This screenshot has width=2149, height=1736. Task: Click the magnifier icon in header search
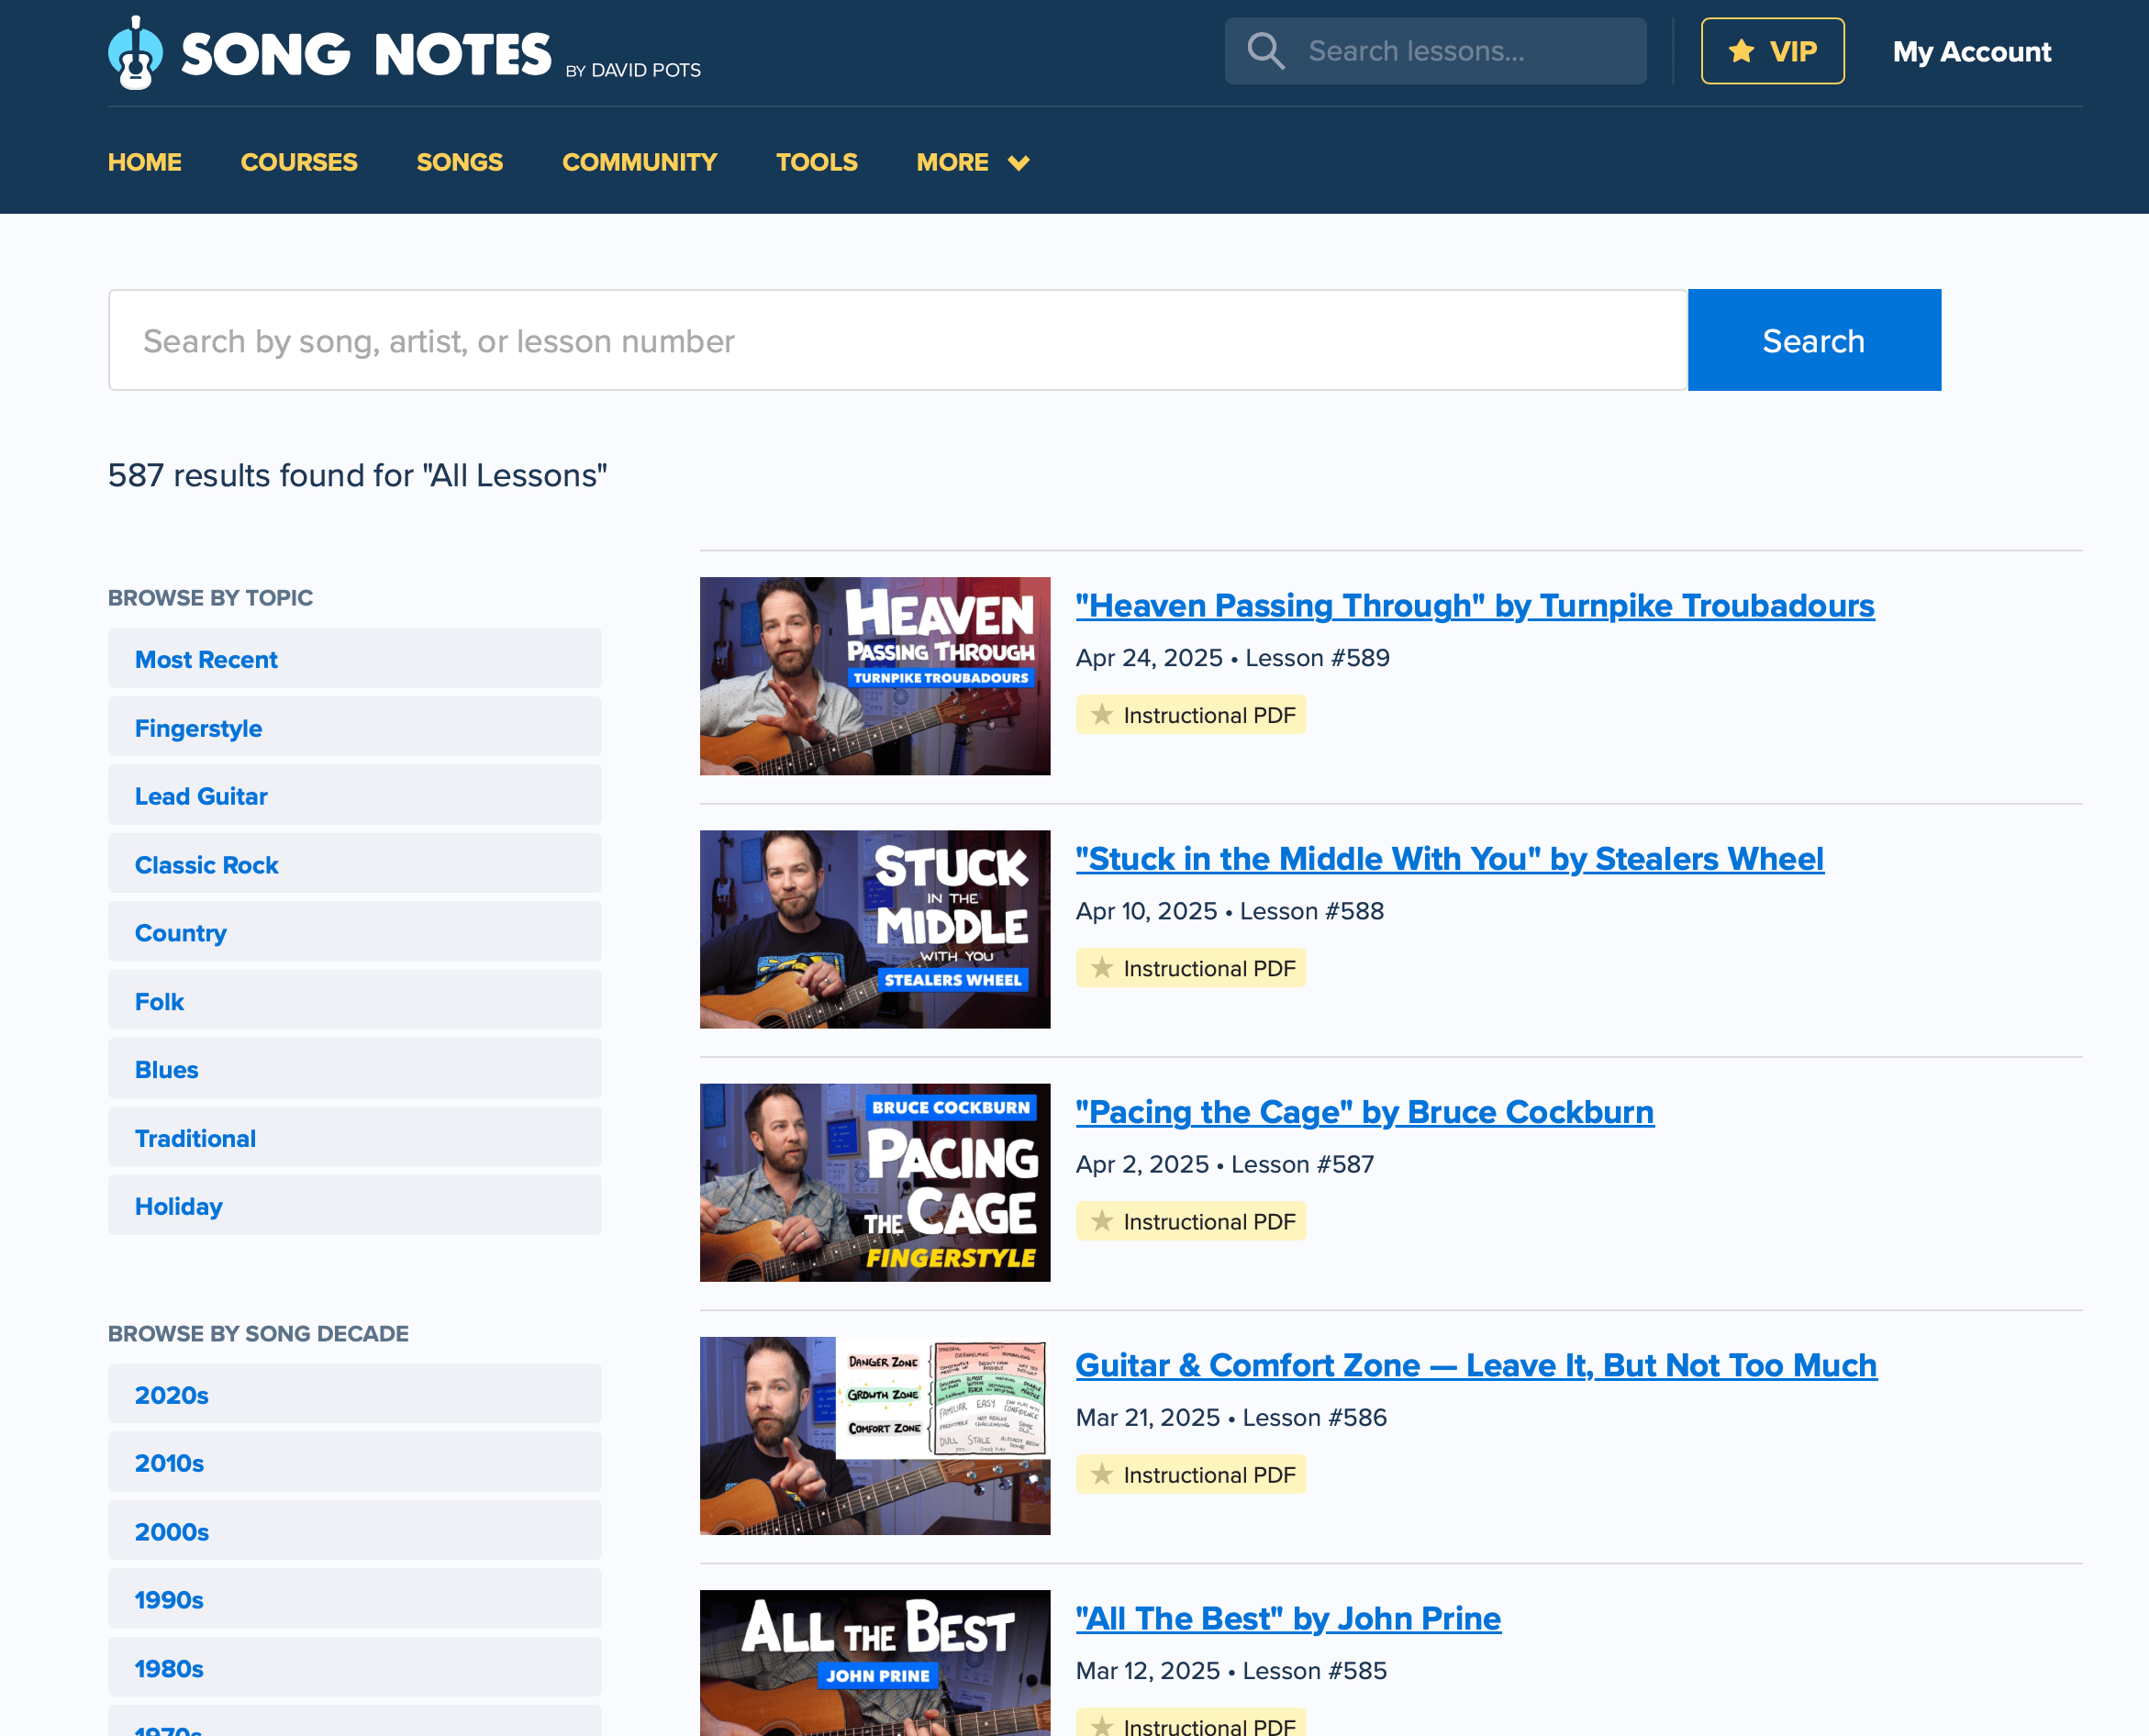pyautogui.click(x=1265, y=51)
